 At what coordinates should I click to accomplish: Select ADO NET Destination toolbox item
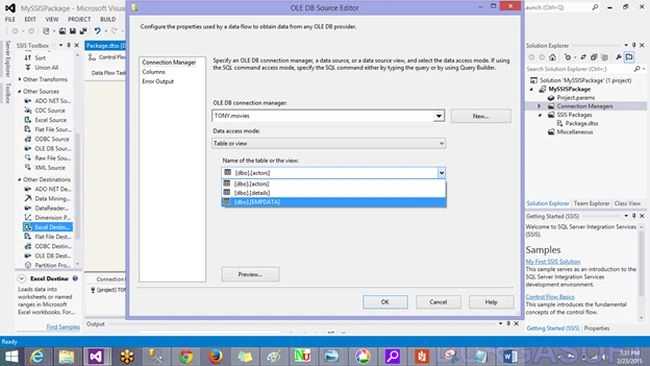(x=47, y=189)
